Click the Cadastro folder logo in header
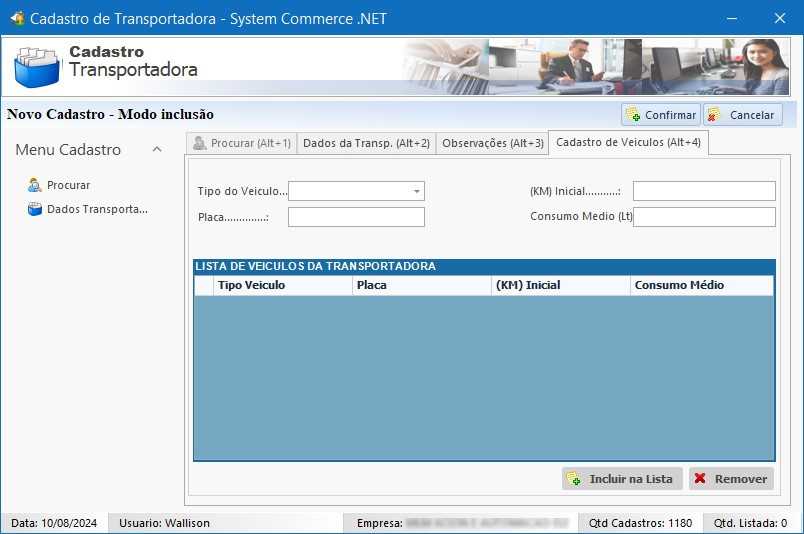Image resolution: width=804 pixels, height=534 pixels. point(37,68)
